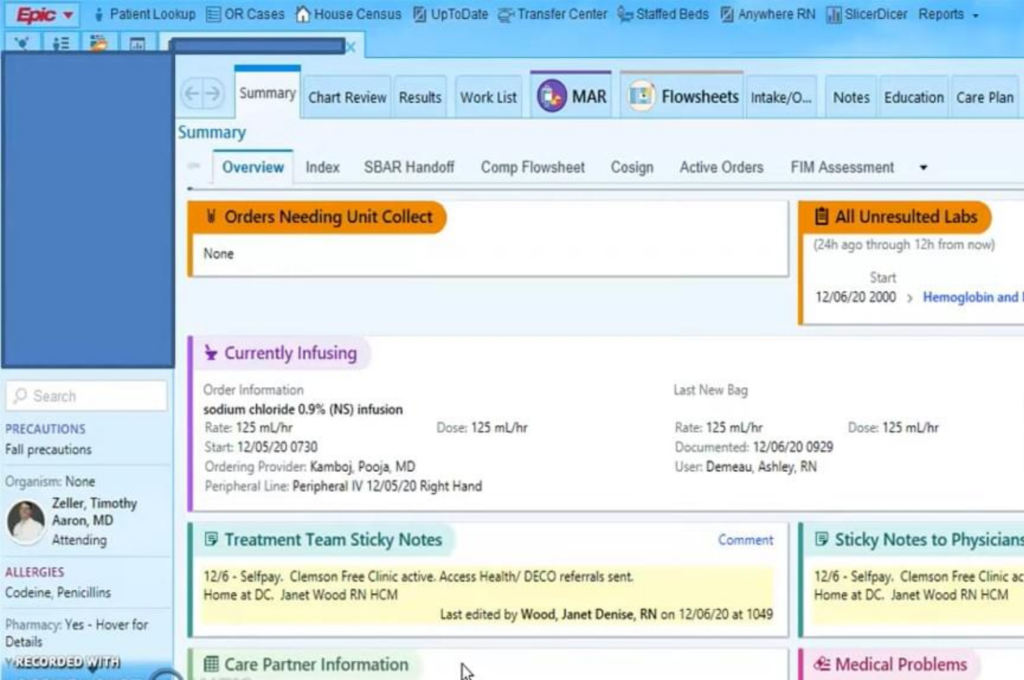Open the Comp Flowsheet report
This screenshot has width=1024, height=680.
pyautogui.click(x=532, y=167)
